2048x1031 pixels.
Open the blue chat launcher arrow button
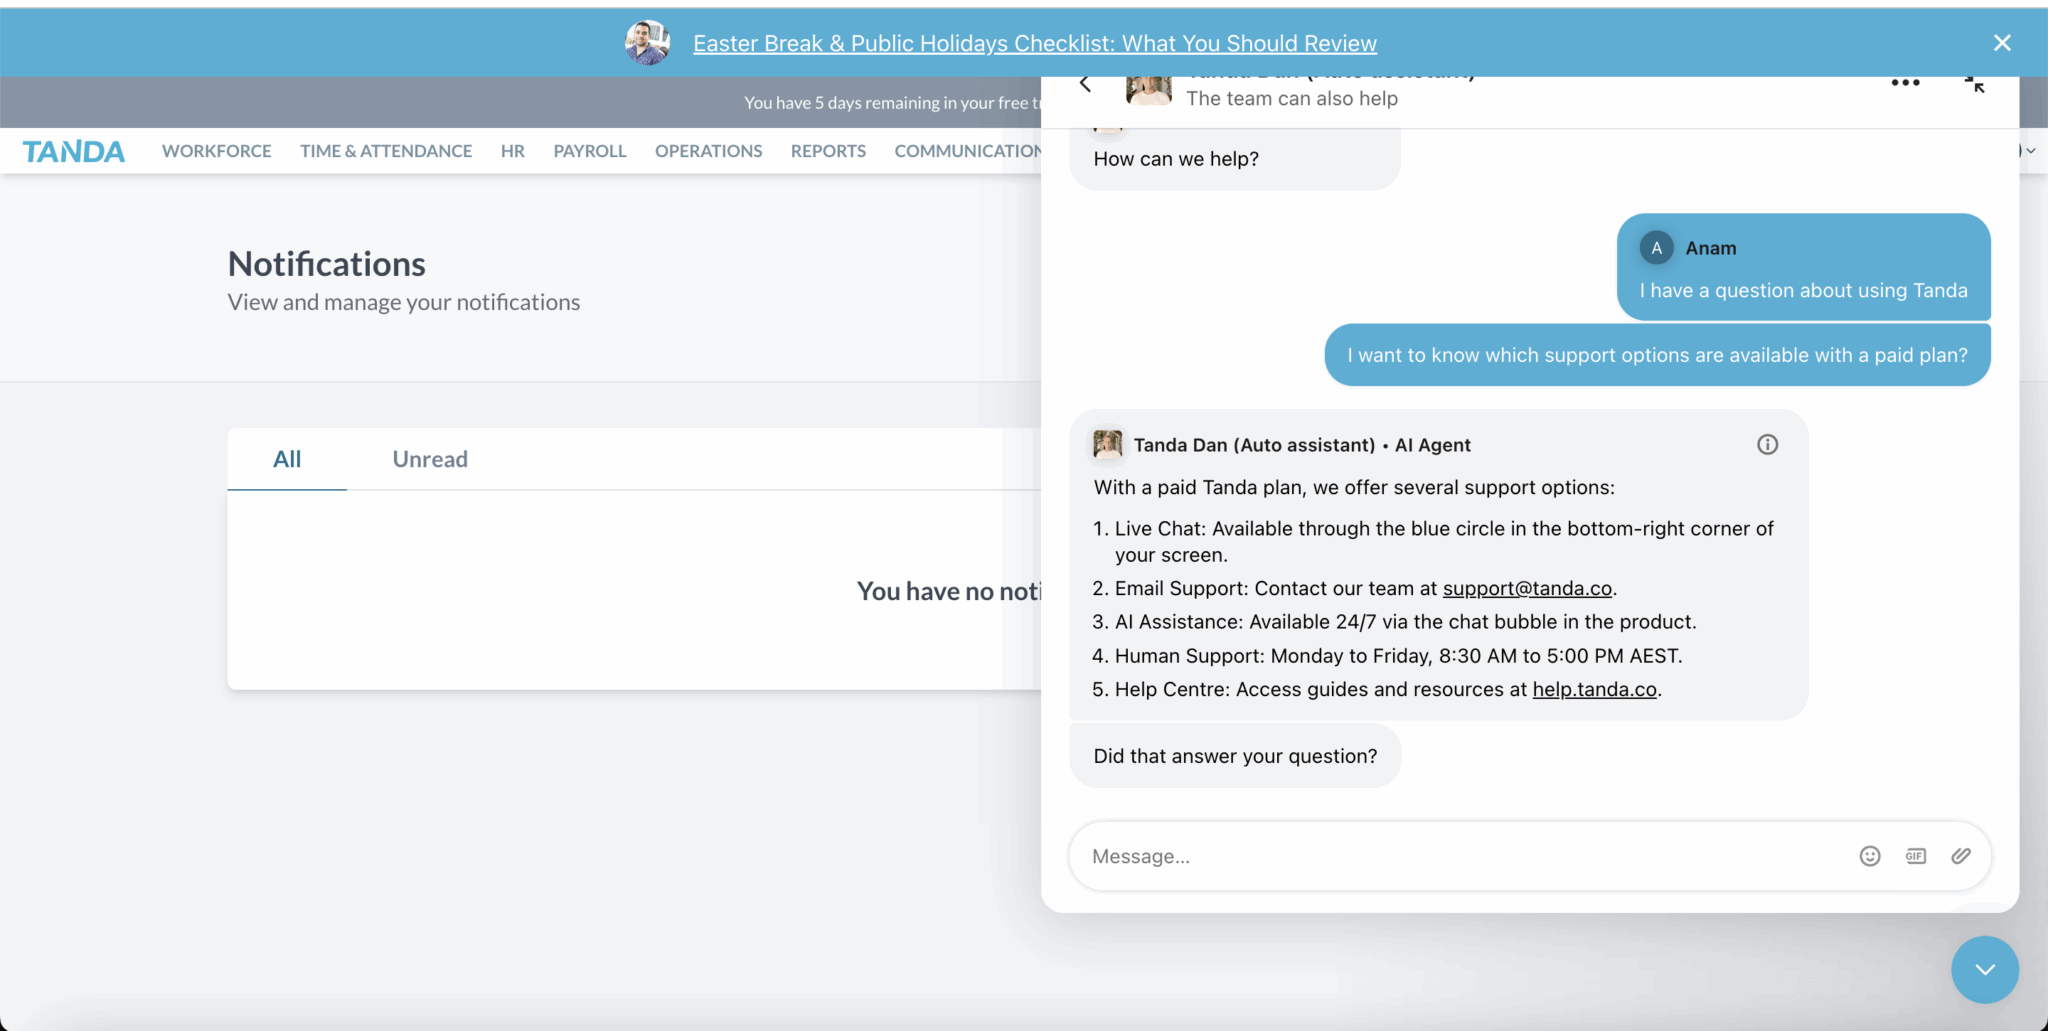click(1984, 969)
